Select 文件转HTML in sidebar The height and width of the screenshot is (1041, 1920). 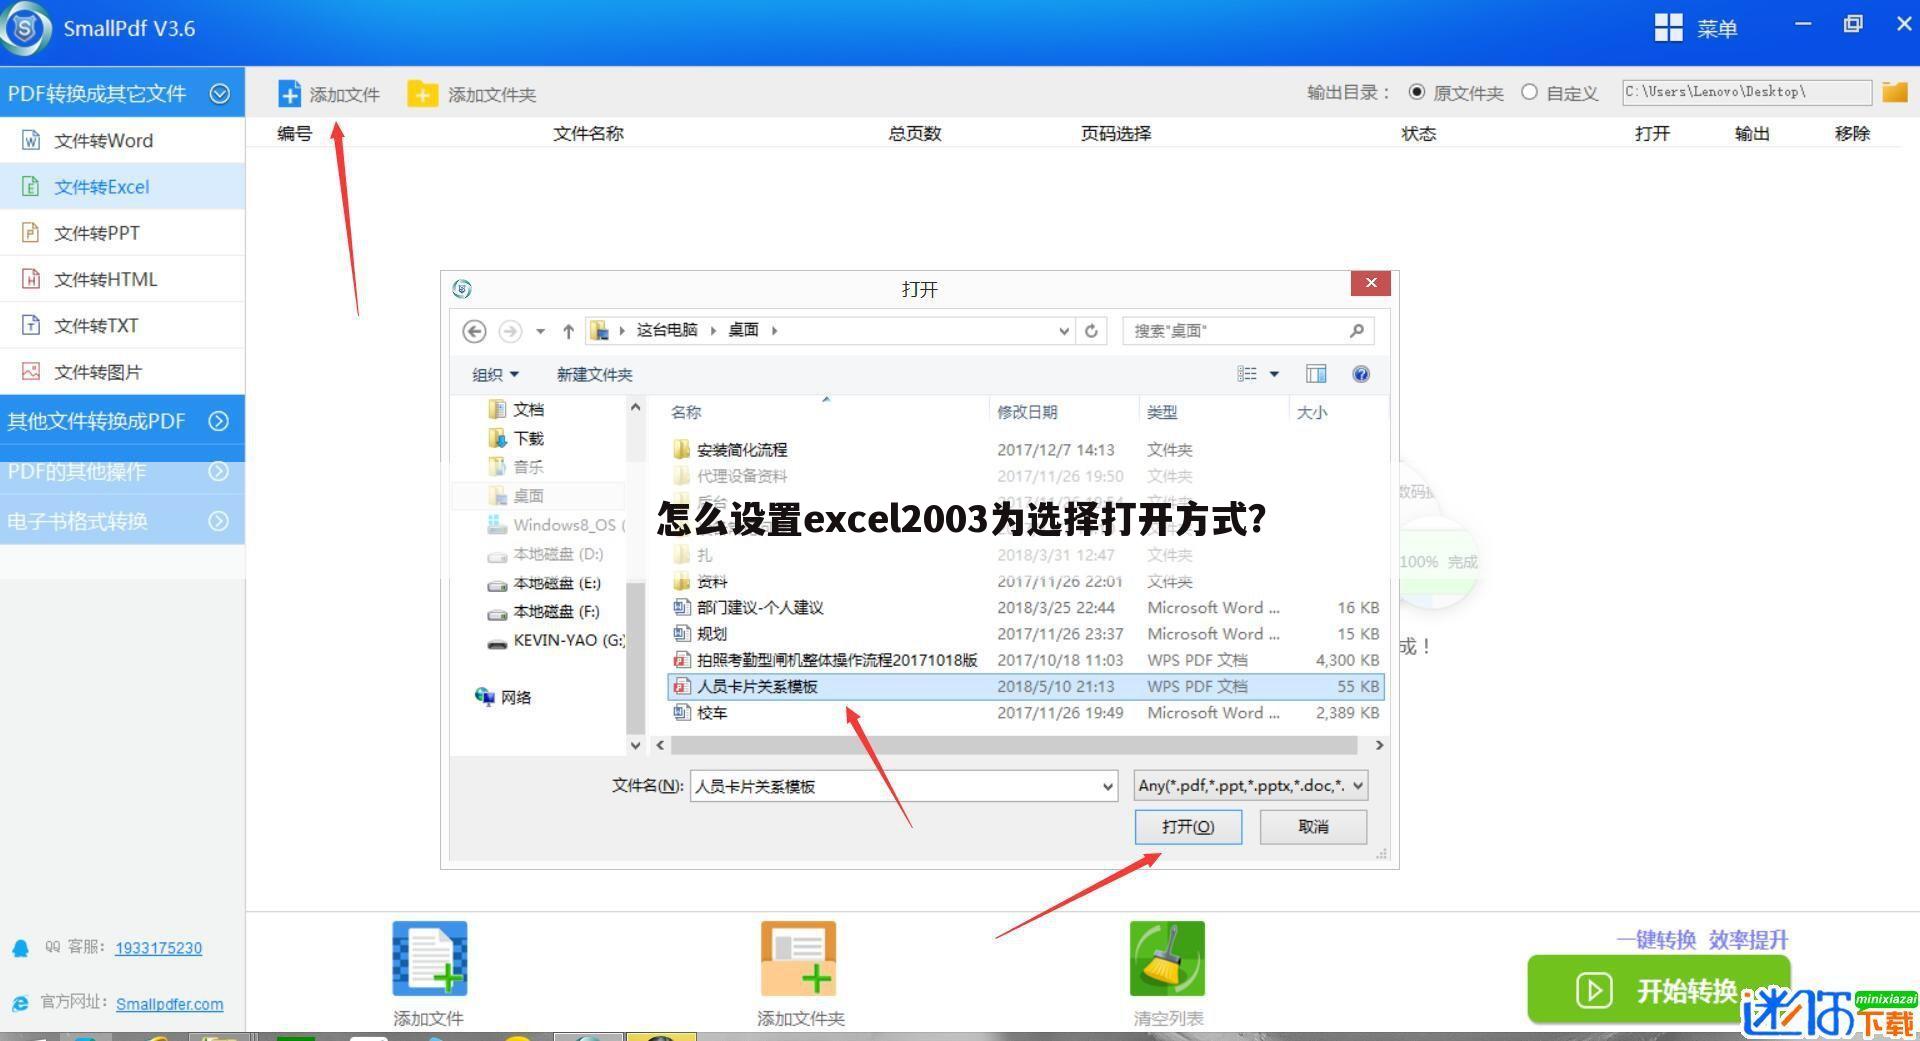pos(122,279)
